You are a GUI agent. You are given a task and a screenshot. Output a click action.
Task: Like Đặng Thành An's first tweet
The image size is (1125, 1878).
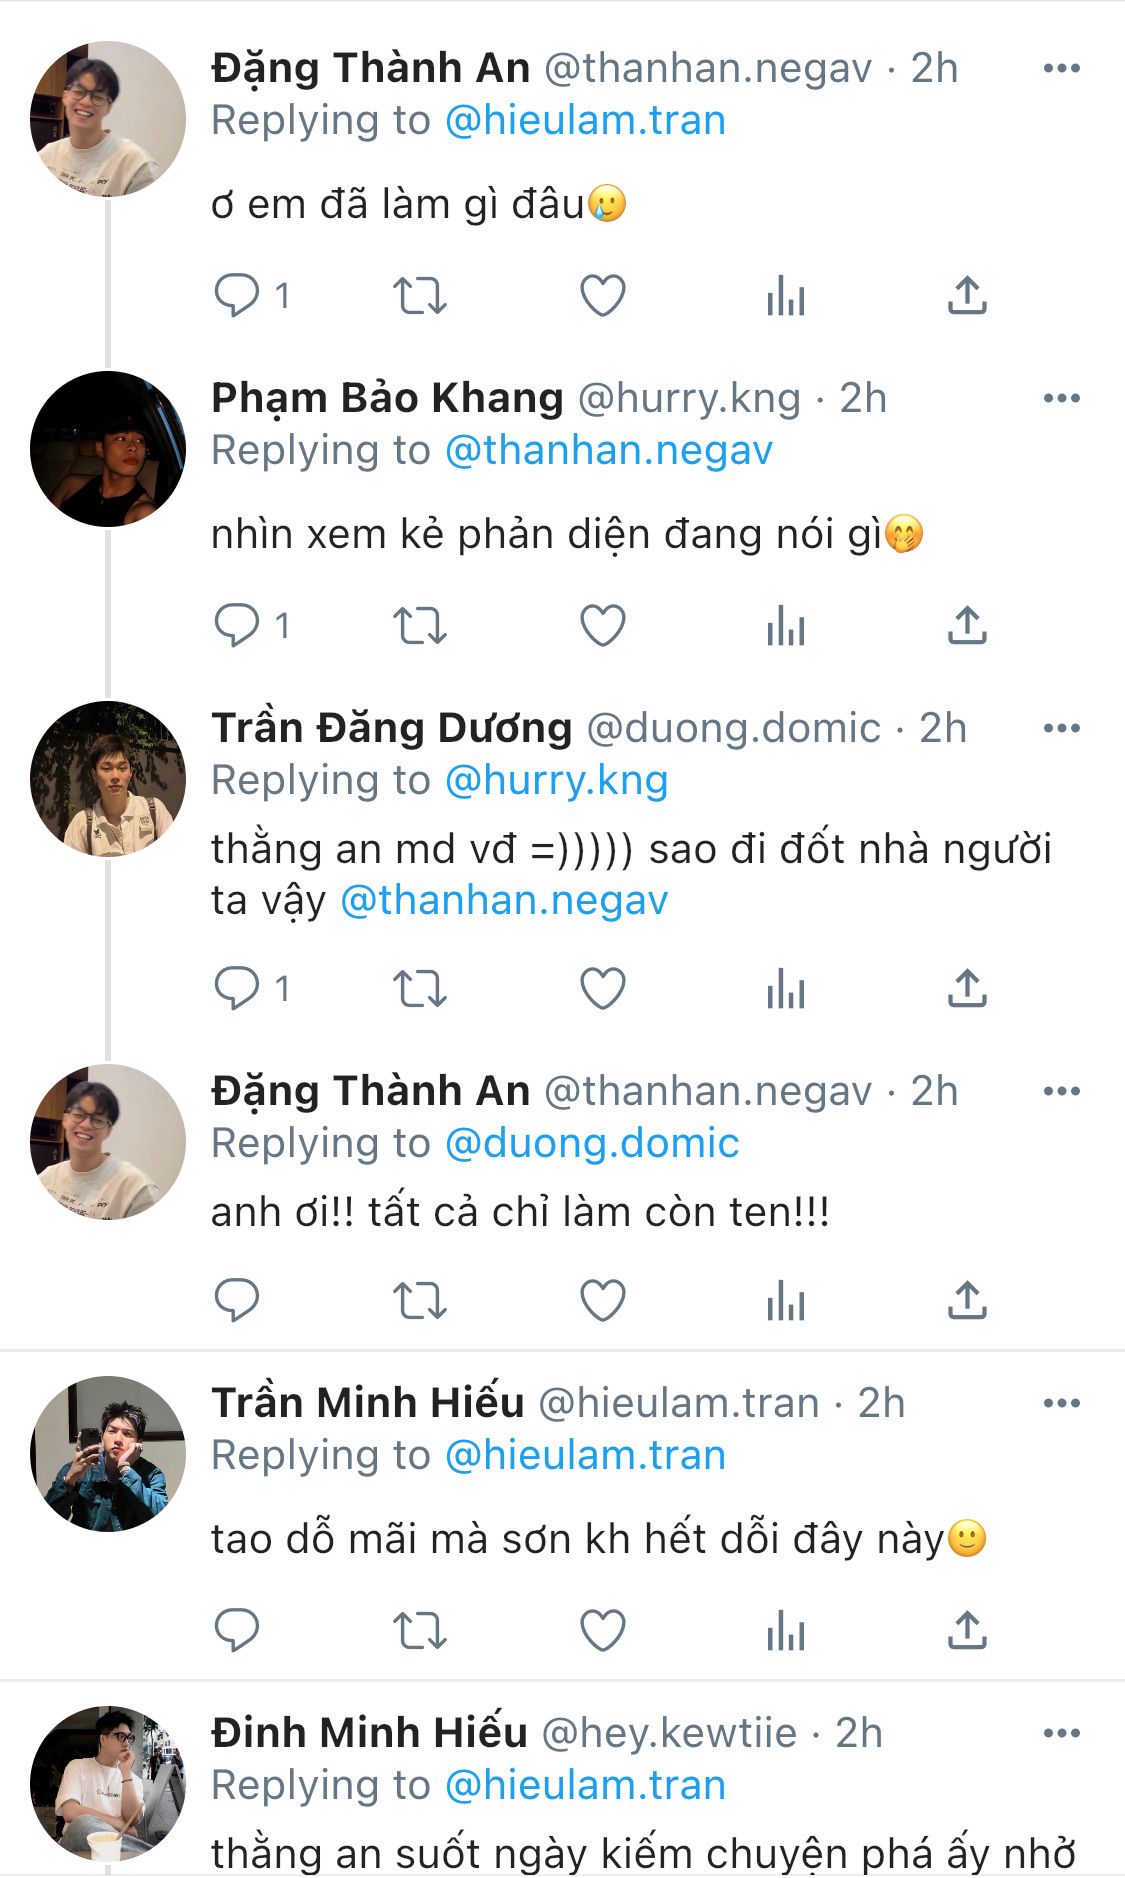pos(603,296)
